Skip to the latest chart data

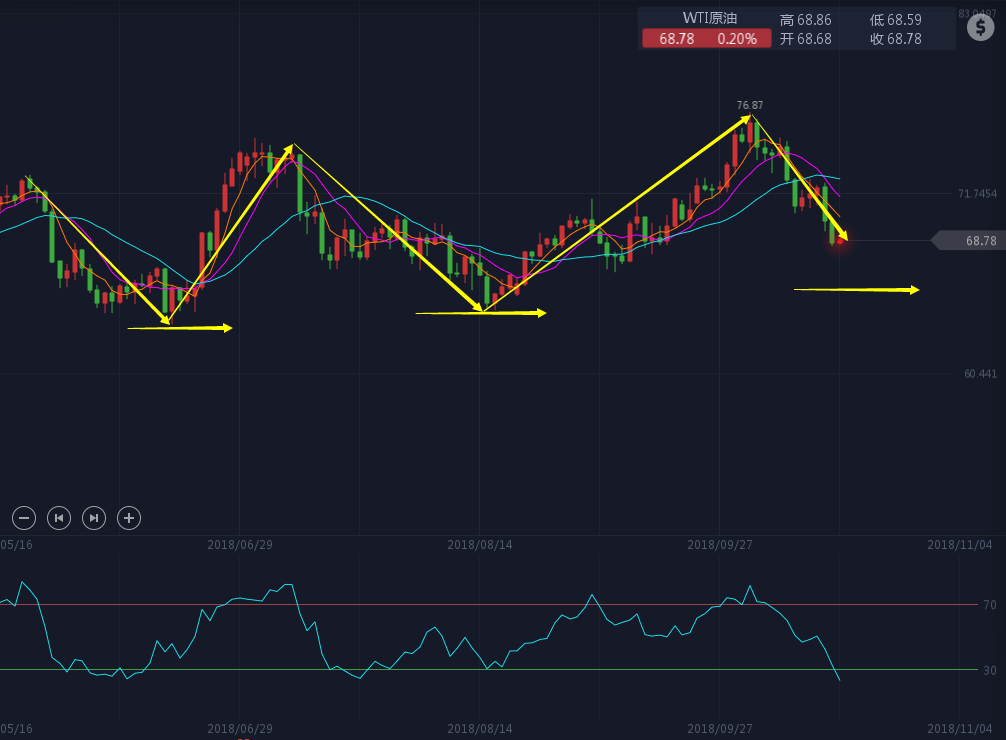[93, 518]
